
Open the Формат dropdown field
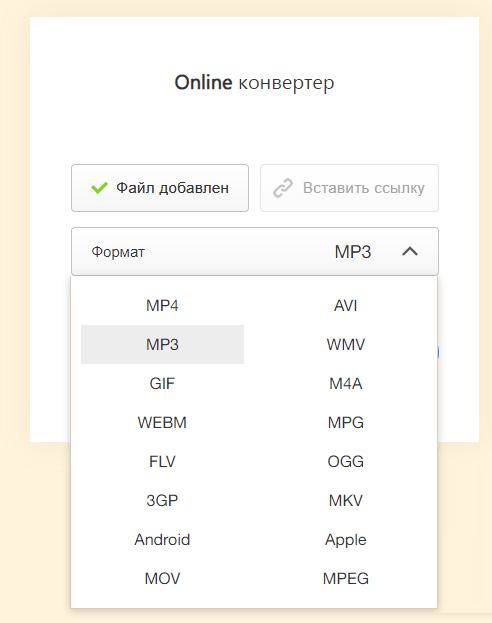(x=255, y=252)
